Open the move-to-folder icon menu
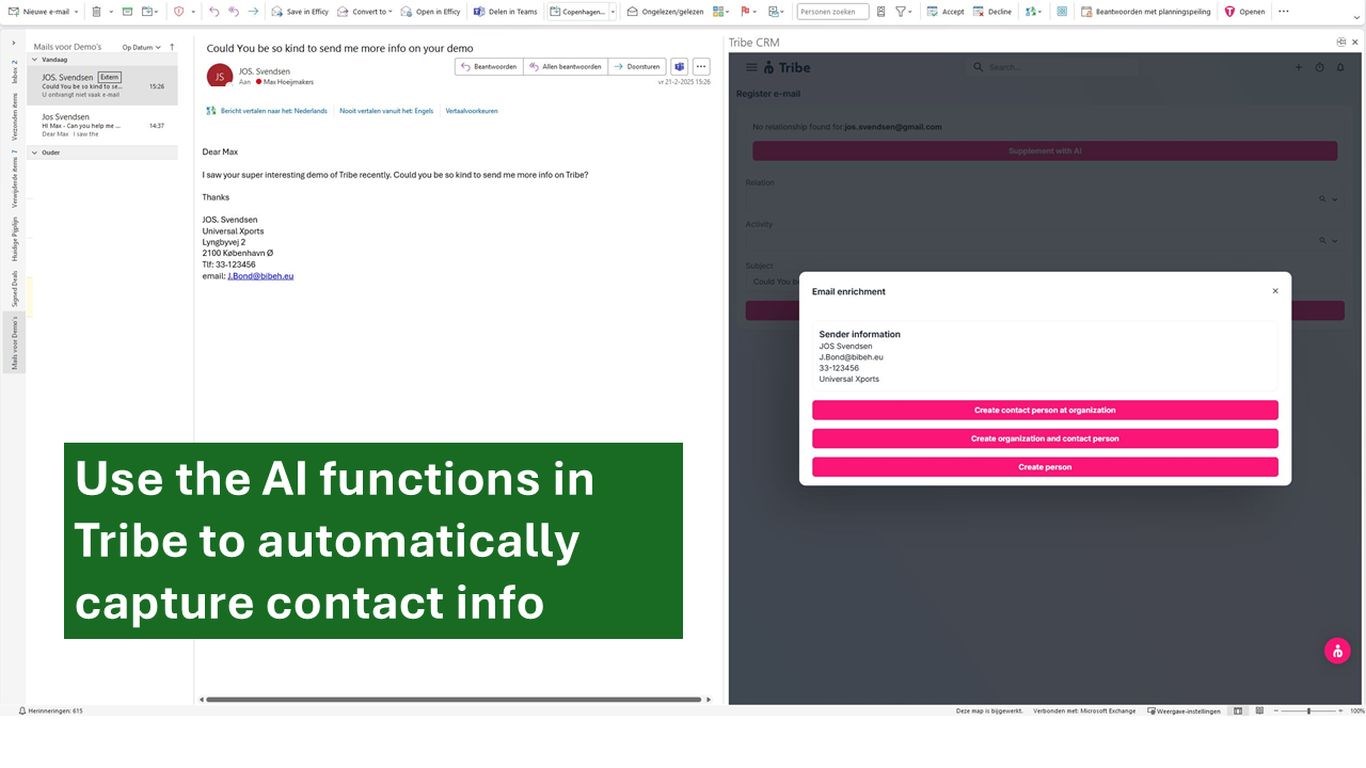1366x768 pixels. 150,12
